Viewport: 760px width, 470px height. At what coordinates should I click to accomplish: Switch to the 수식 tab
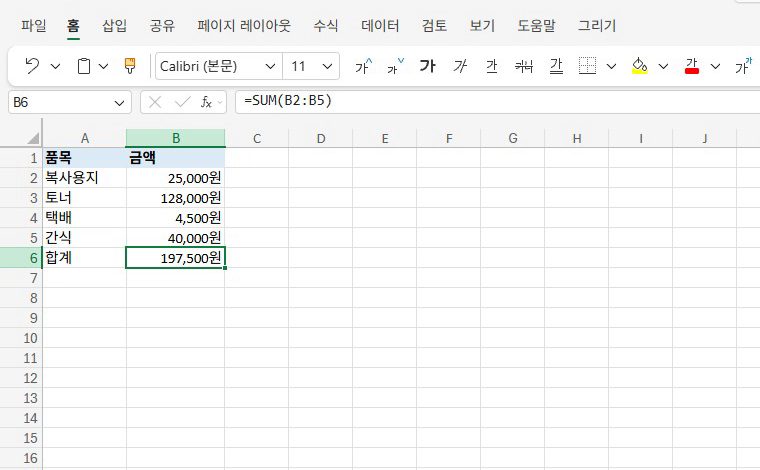325,26
